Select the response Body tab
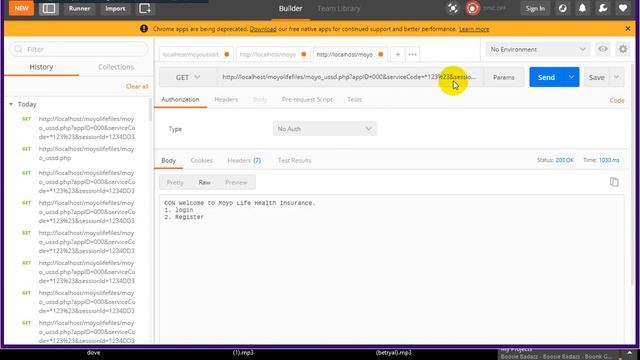Viewport: 640px width, 360px height. [169, 160]
